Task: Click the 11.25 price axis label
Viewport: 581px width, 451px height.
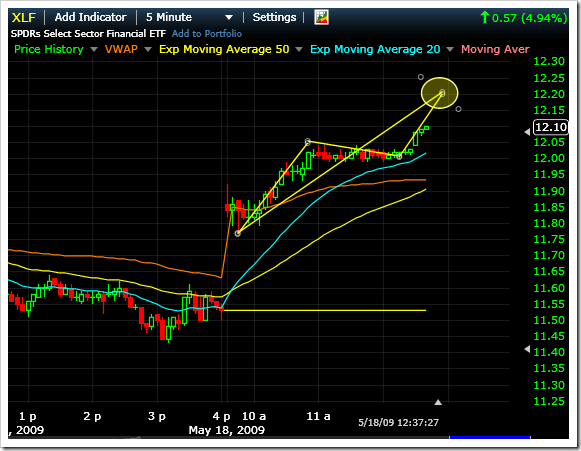Action: tap(549, 401)
